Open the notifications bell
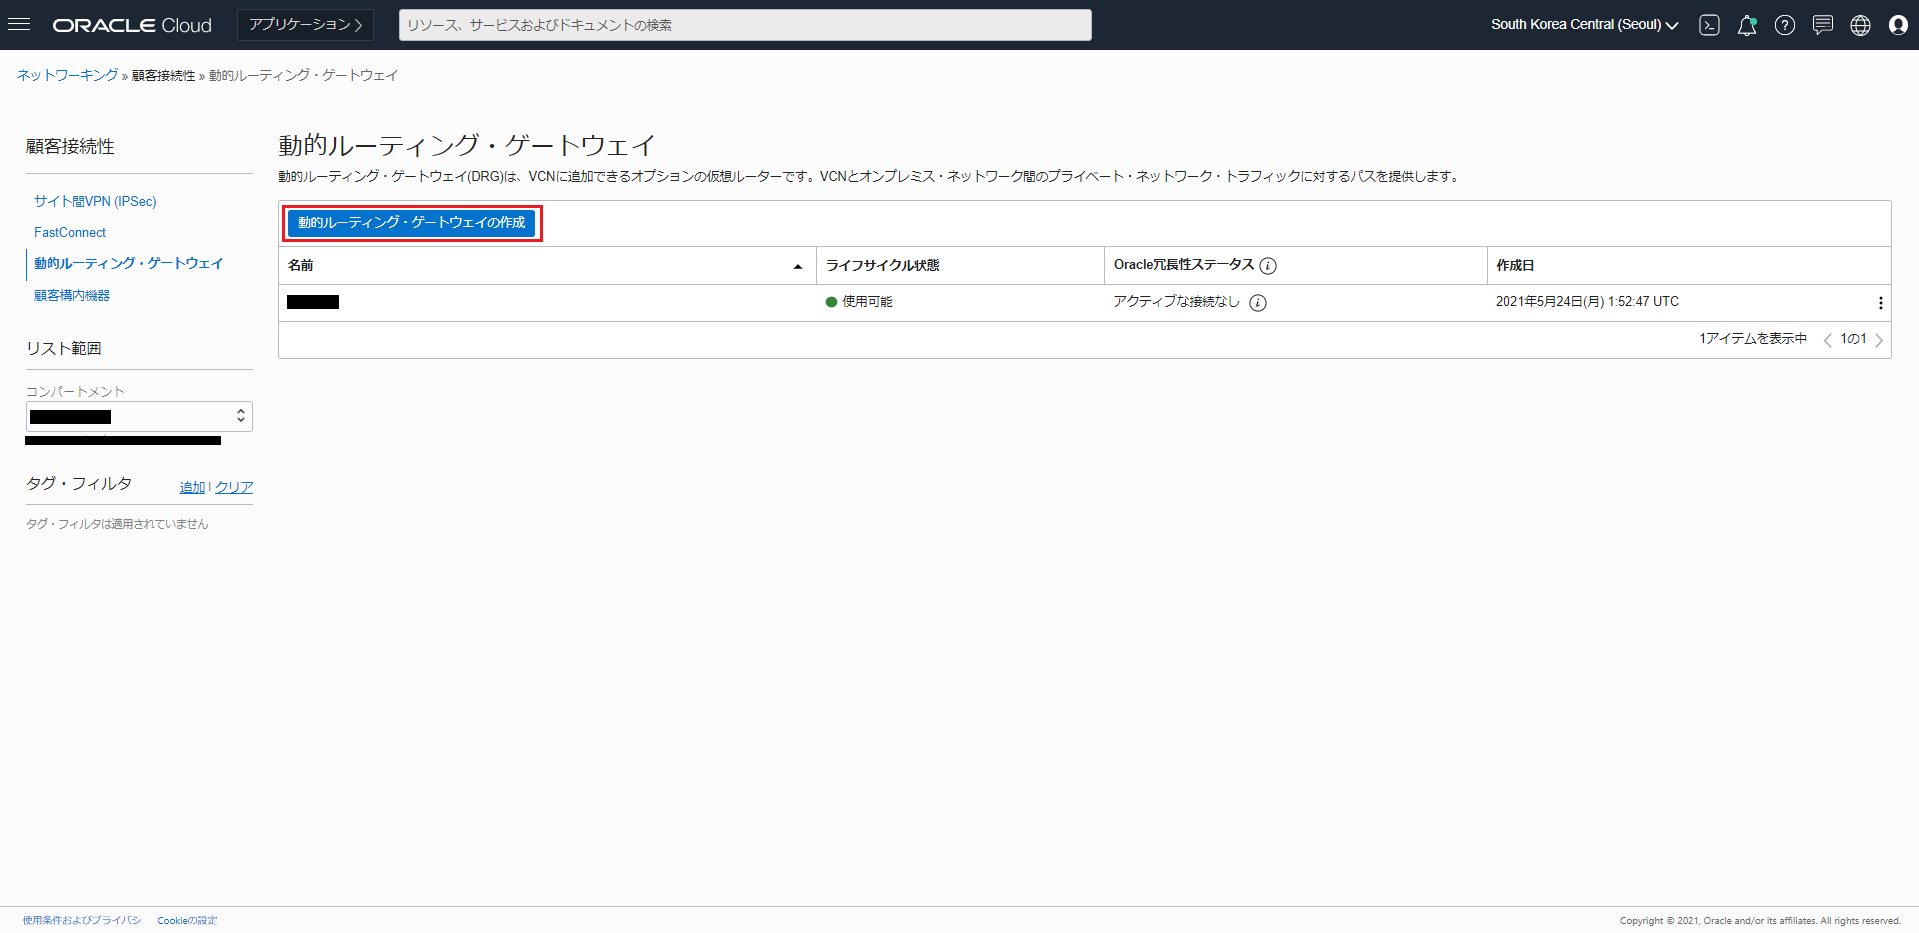This screenshot has height=933, width=1919. pos(1747,25)
